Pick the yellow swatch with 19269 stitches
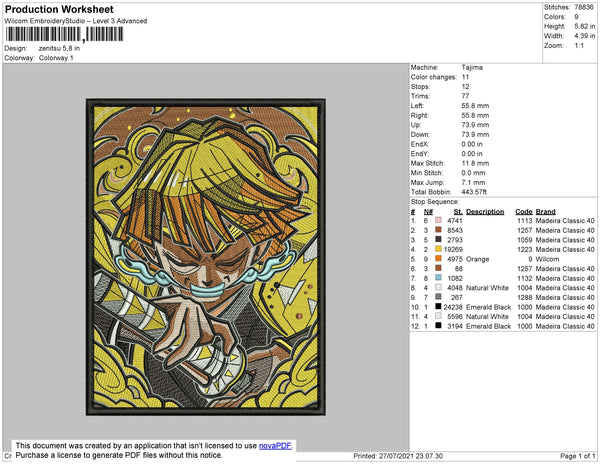This screenshot has height=464, width=600. (x=438, y=249)
